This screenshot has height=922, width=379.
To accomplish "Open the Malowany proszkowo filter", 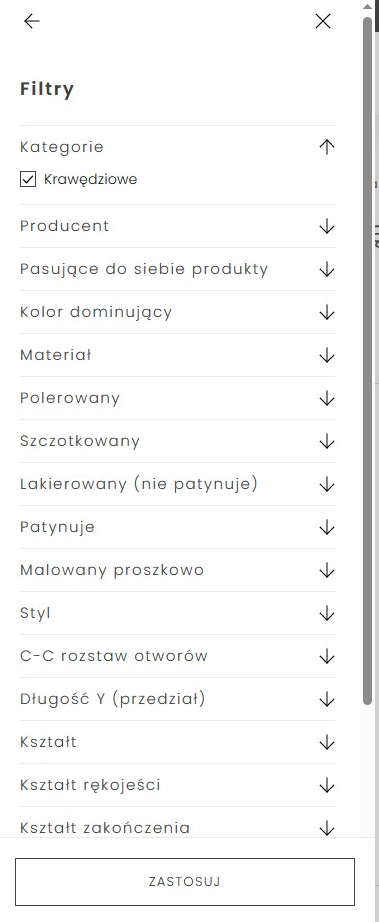I will pos(177,570).
